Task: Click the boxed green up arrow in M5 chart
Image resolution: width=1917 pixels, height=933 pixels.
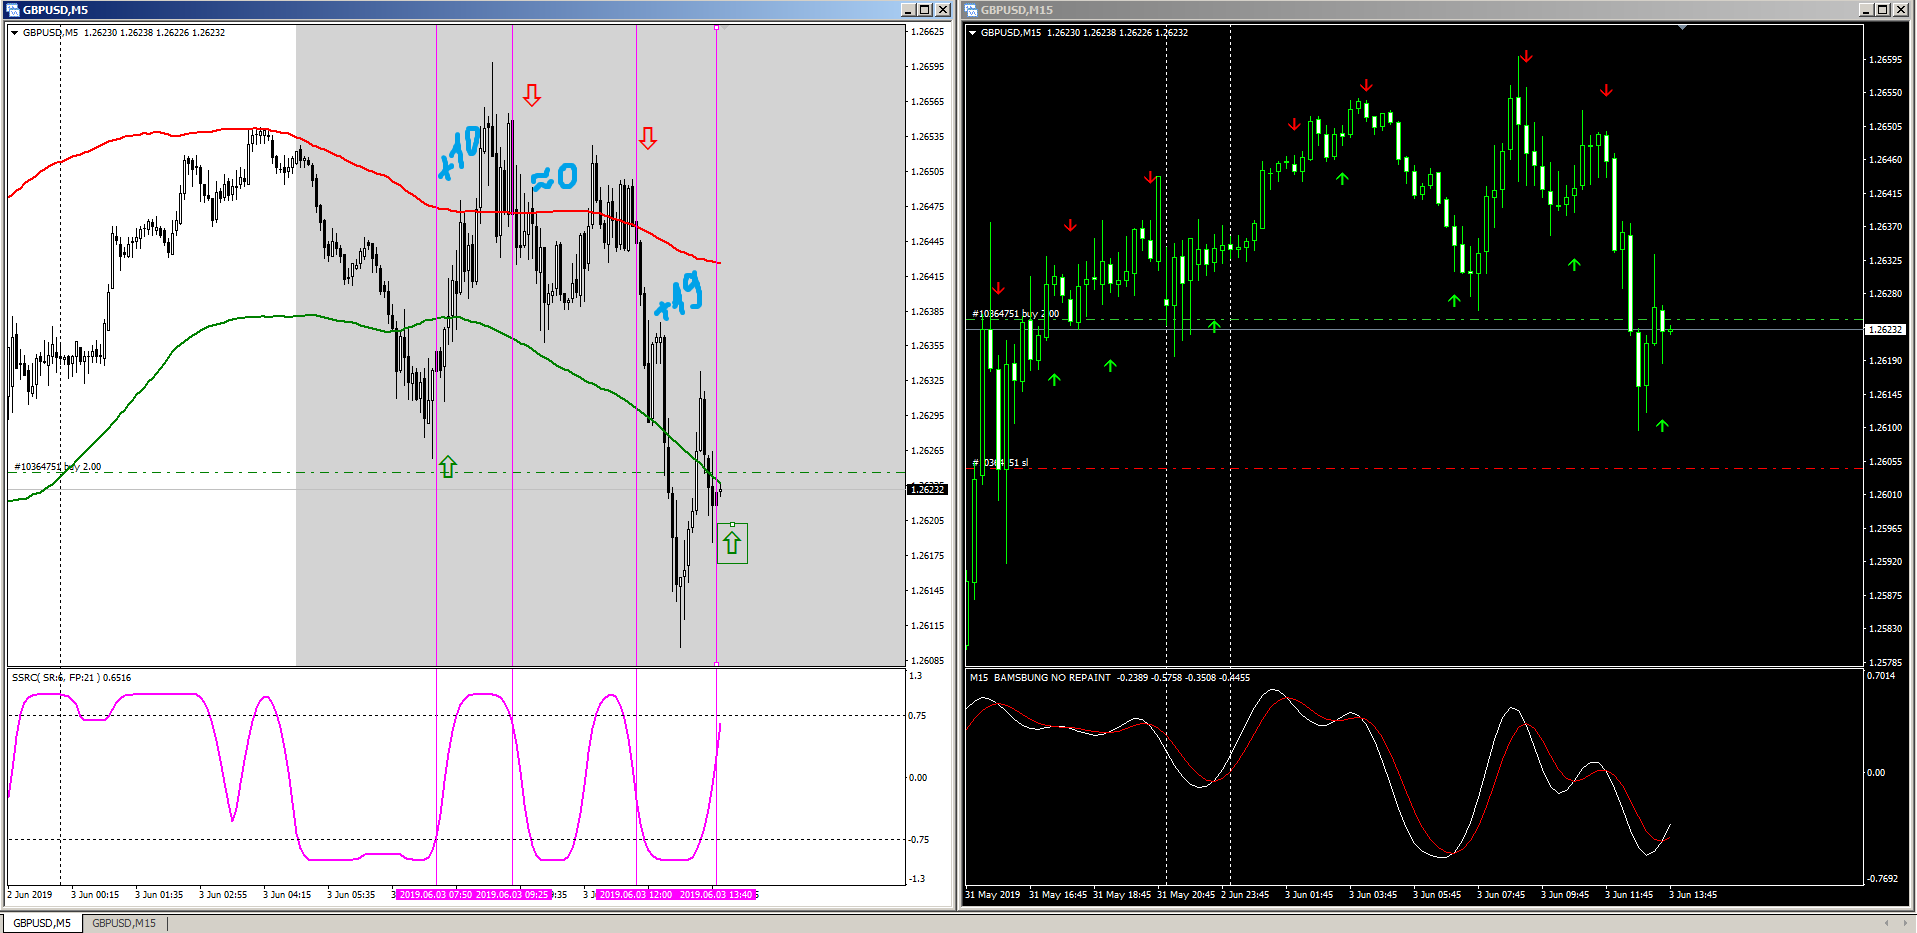Action: (x=732, y=543)
